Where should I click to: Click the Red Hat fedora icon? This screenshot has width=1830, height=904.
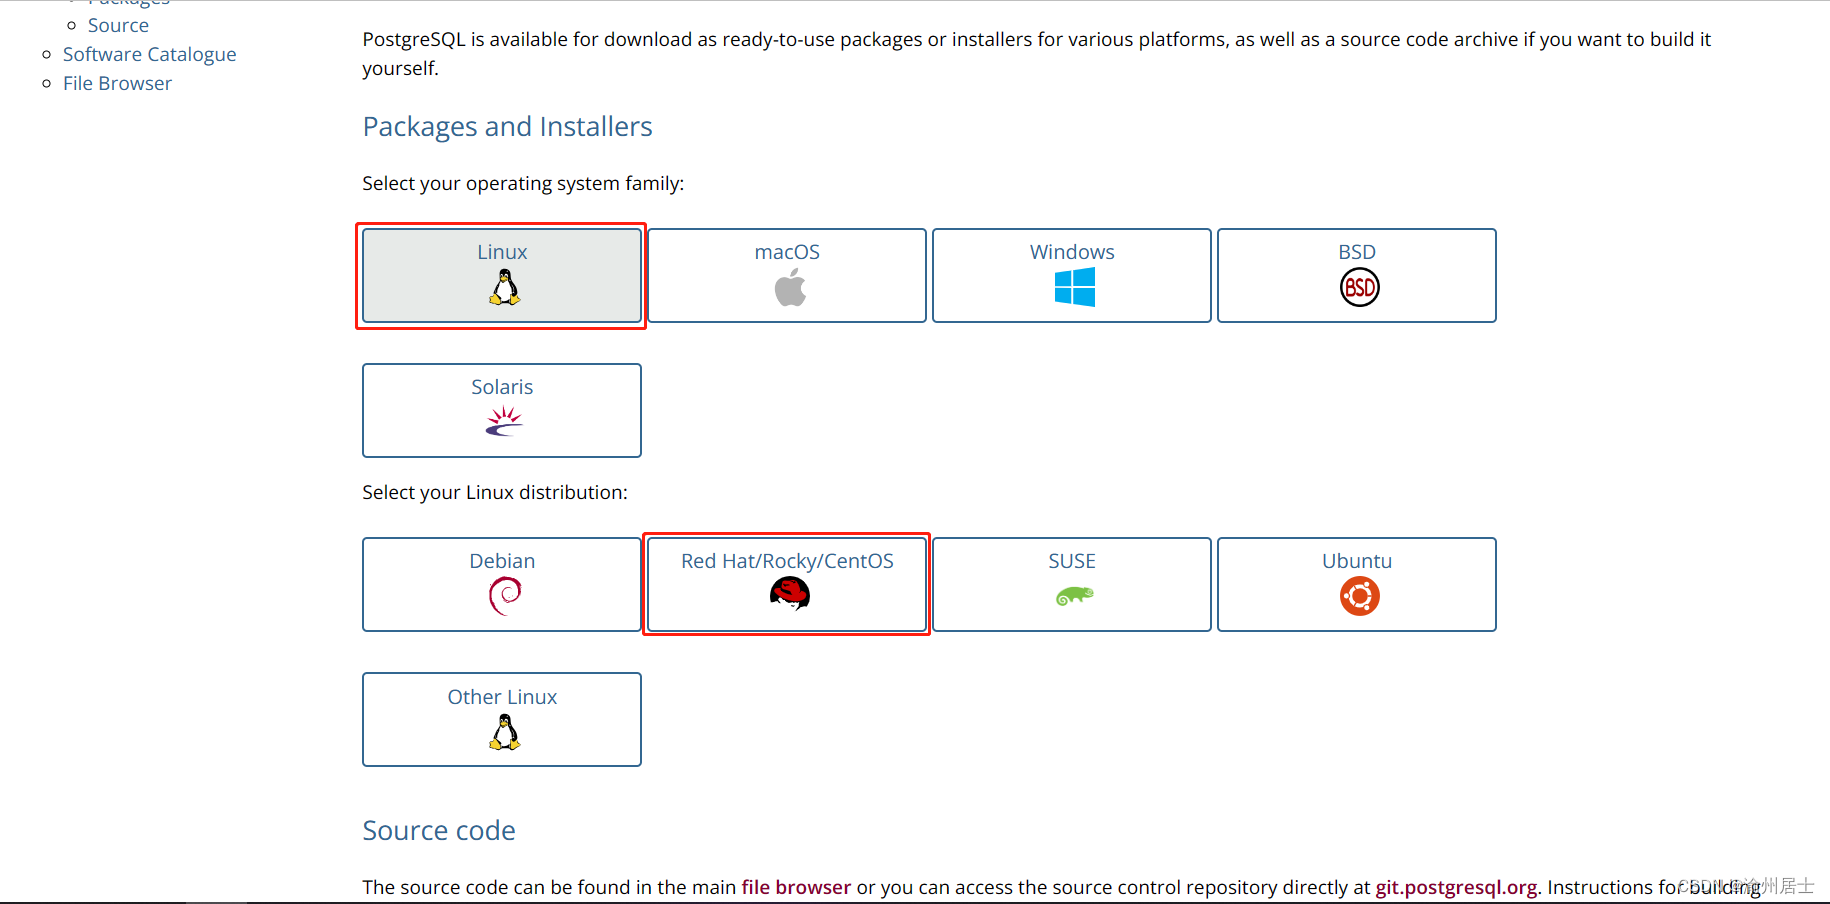pyautogui.click(x=790, y=594)
